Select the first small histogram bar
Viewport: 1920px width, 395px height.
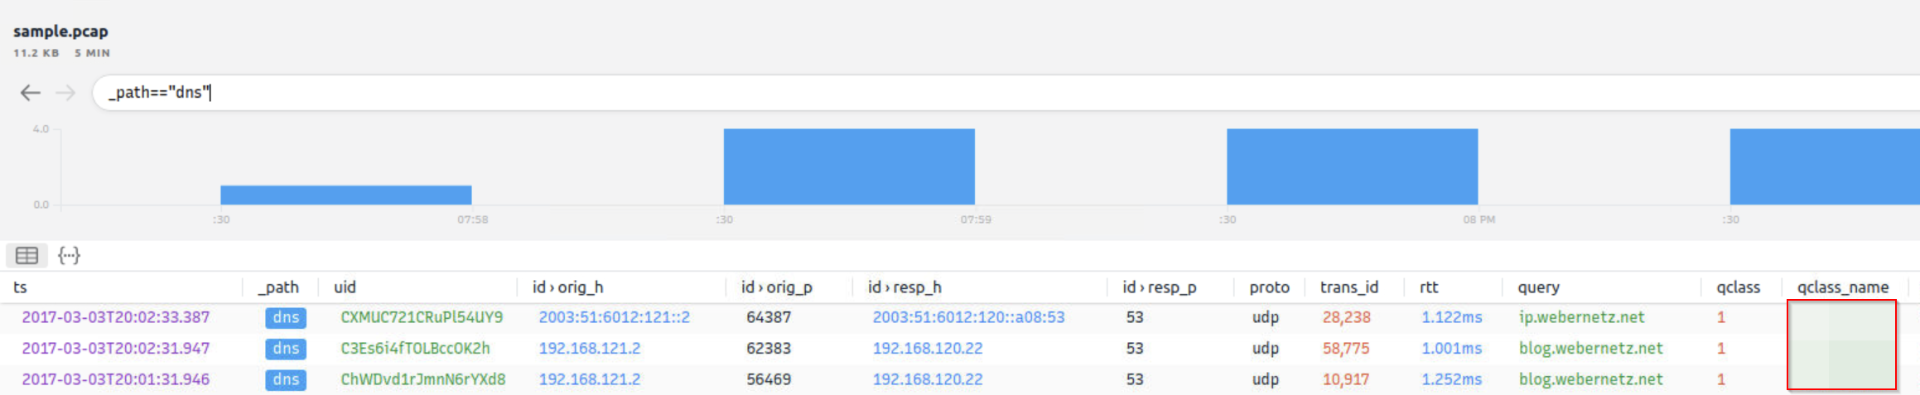pyautogui.click(x=346, y=195)
